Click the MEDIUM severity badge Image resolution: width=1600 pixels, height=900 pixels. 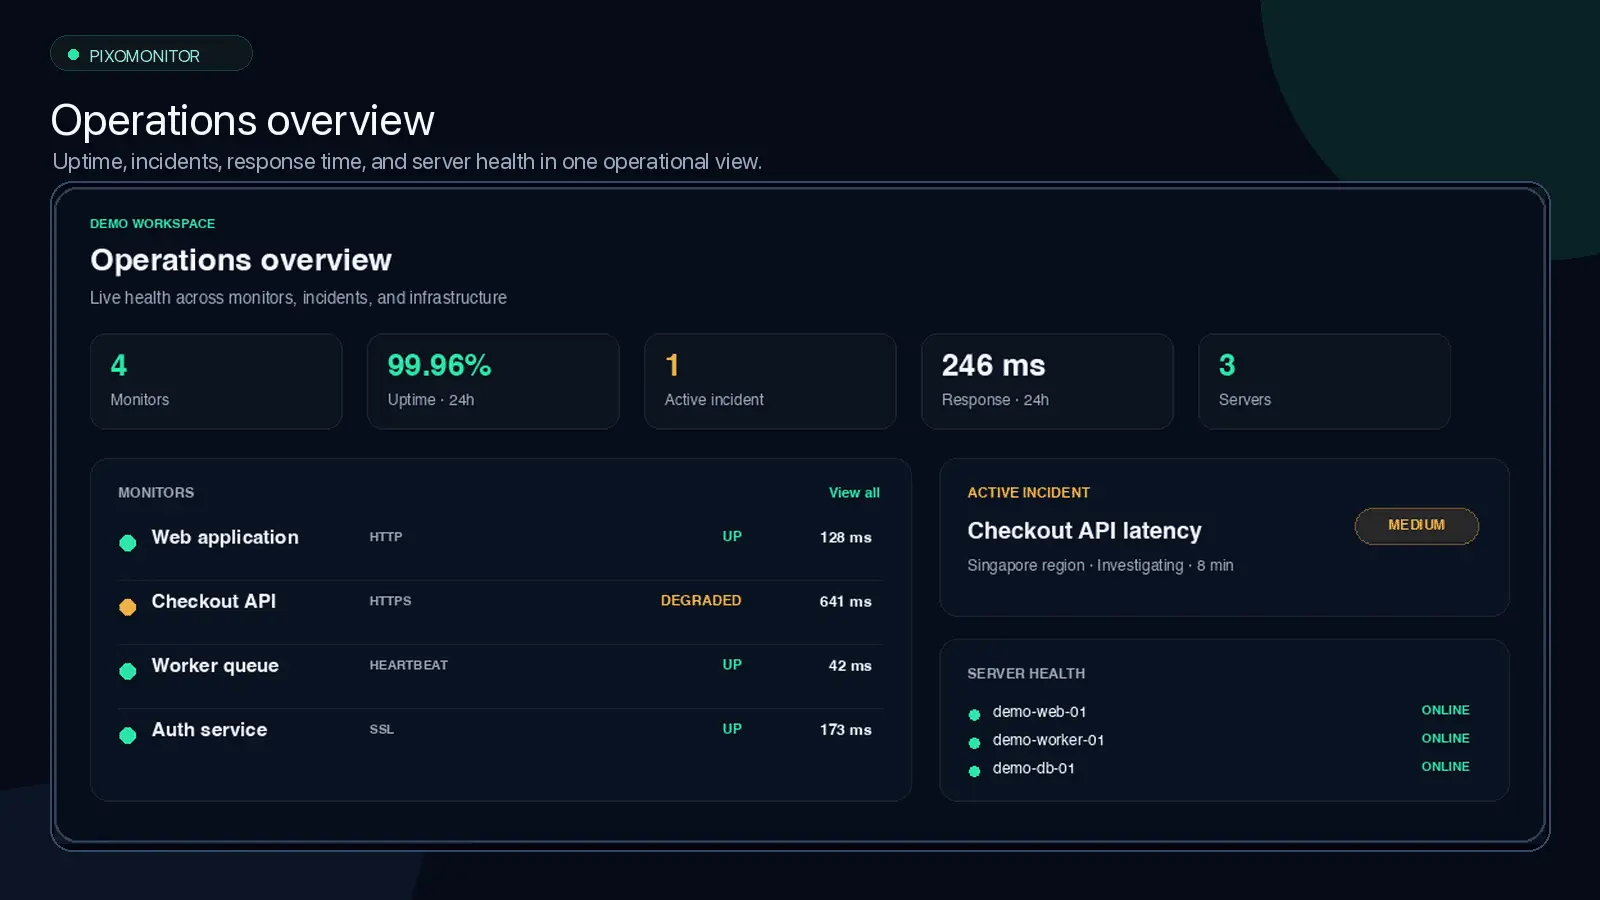[1416, 526]
